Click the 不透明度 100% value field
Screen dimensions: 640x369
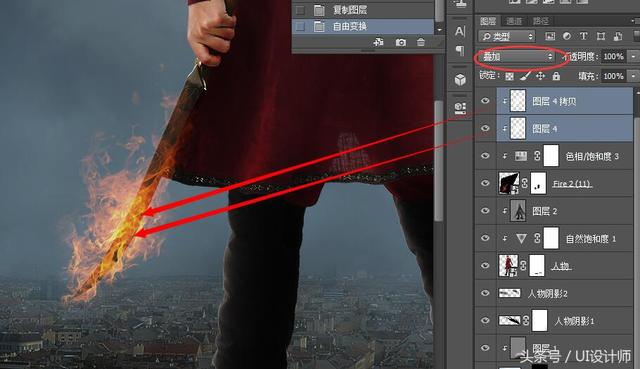click(613, 56)
